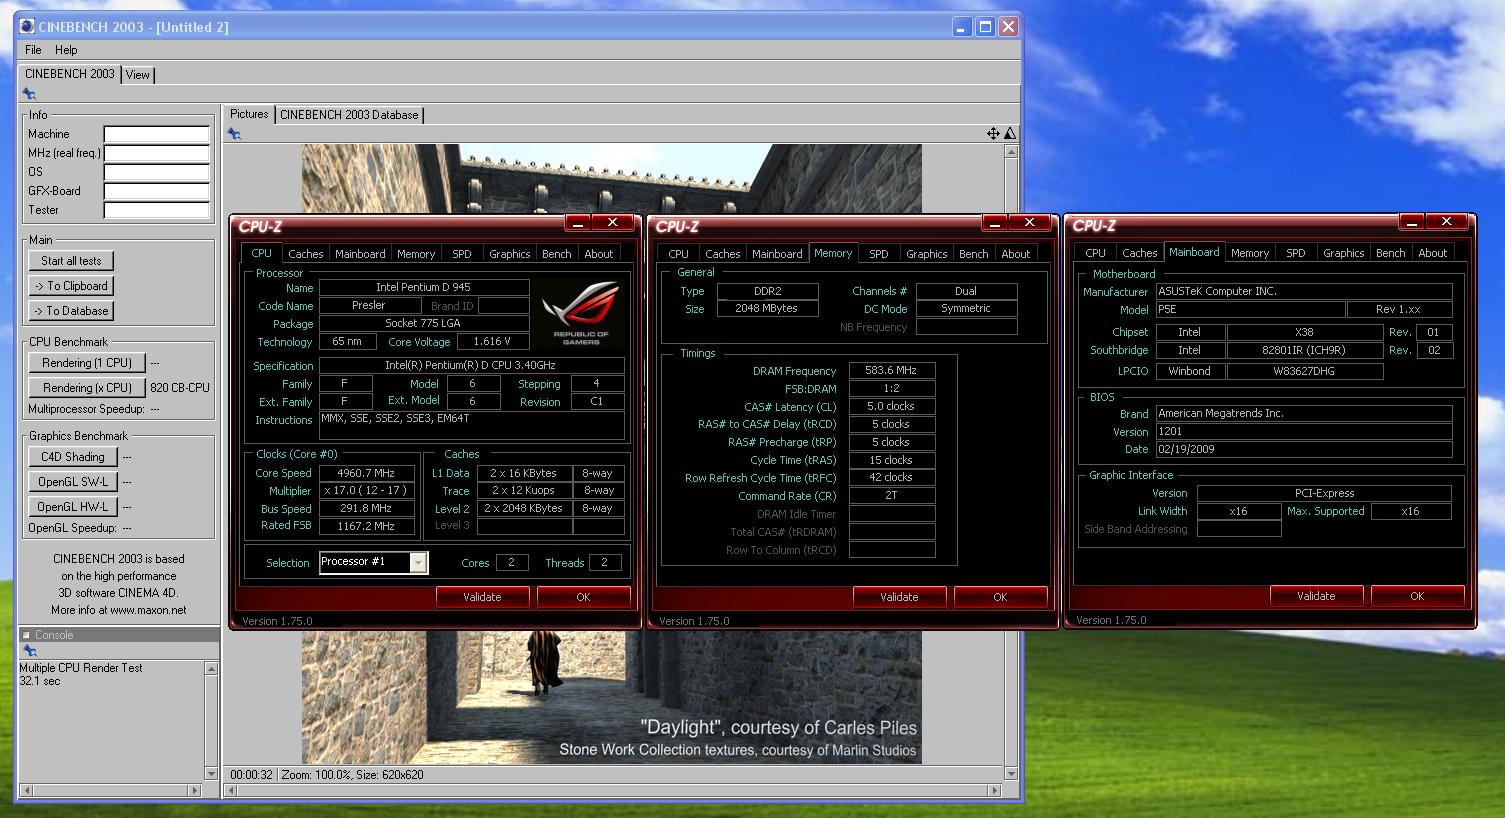Open the CINEBENCH 2003 Database tab
1505x818 pixels.
click(x=349, y=115)
